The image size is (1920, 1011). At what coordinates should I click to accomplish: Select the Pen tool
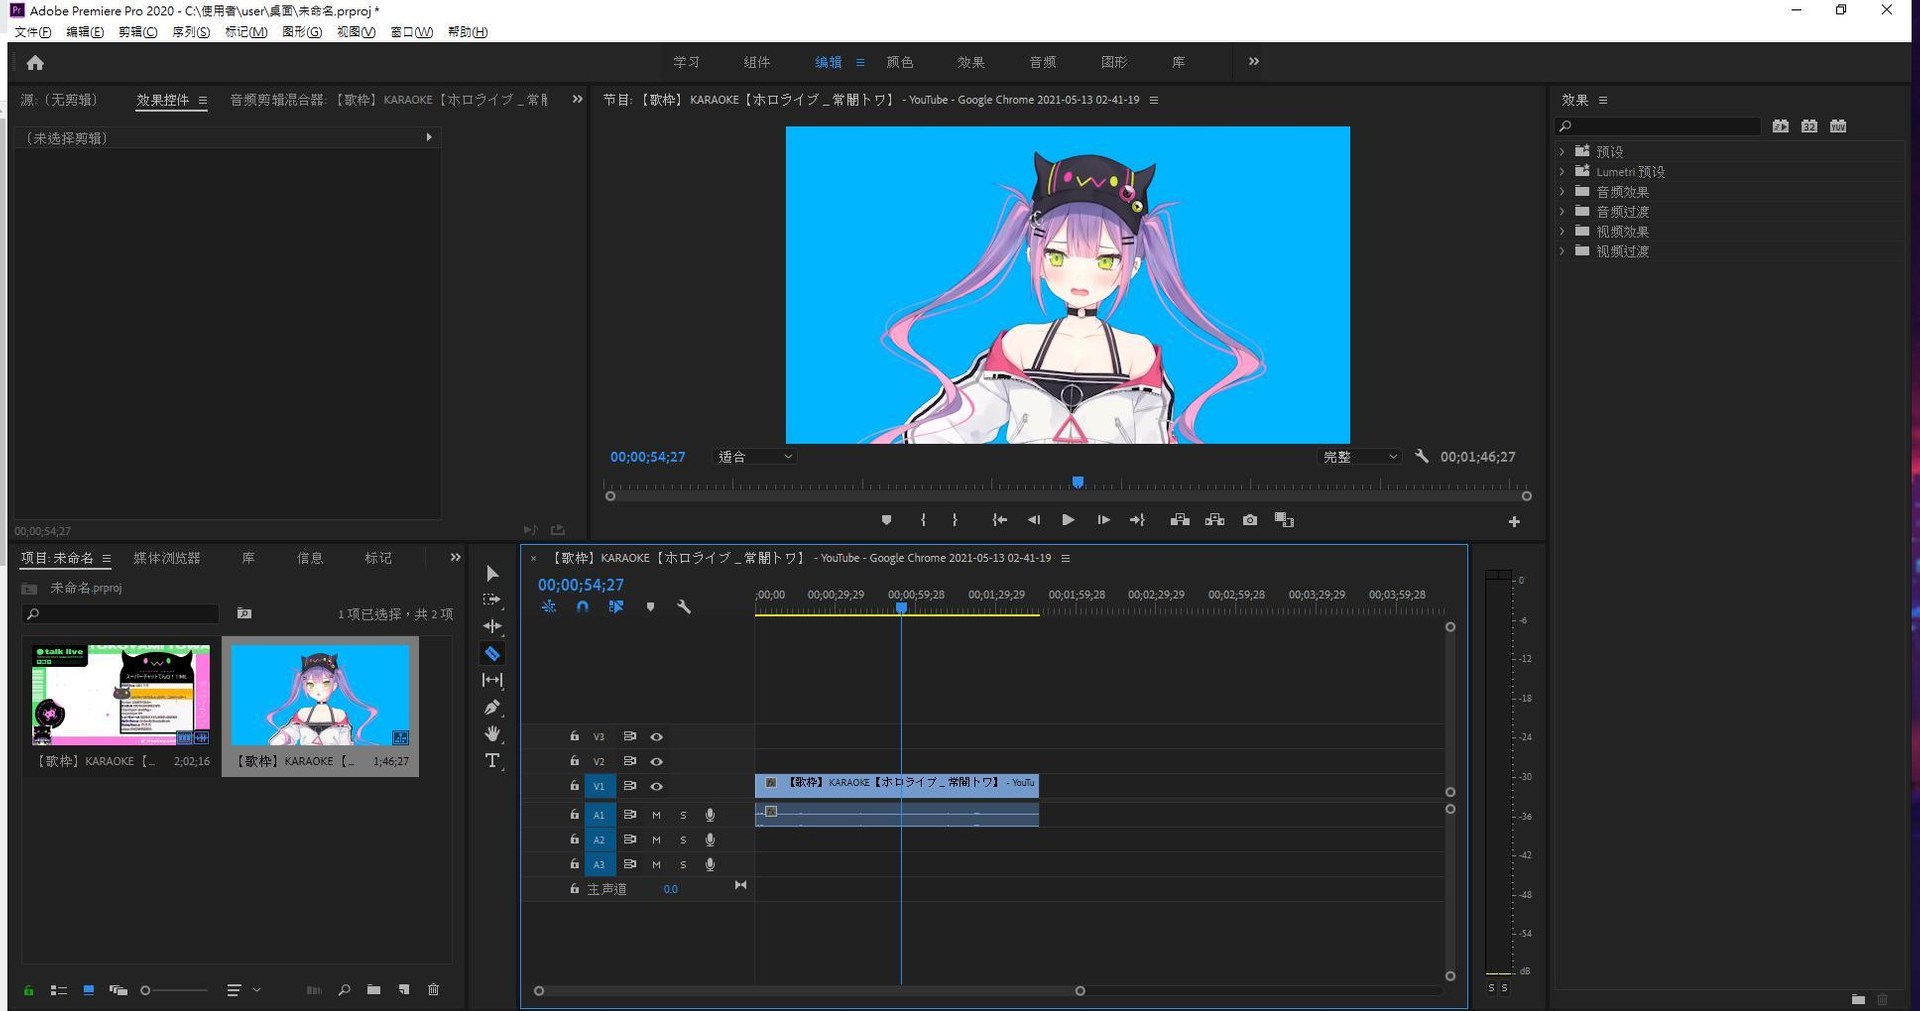point(492,707)
